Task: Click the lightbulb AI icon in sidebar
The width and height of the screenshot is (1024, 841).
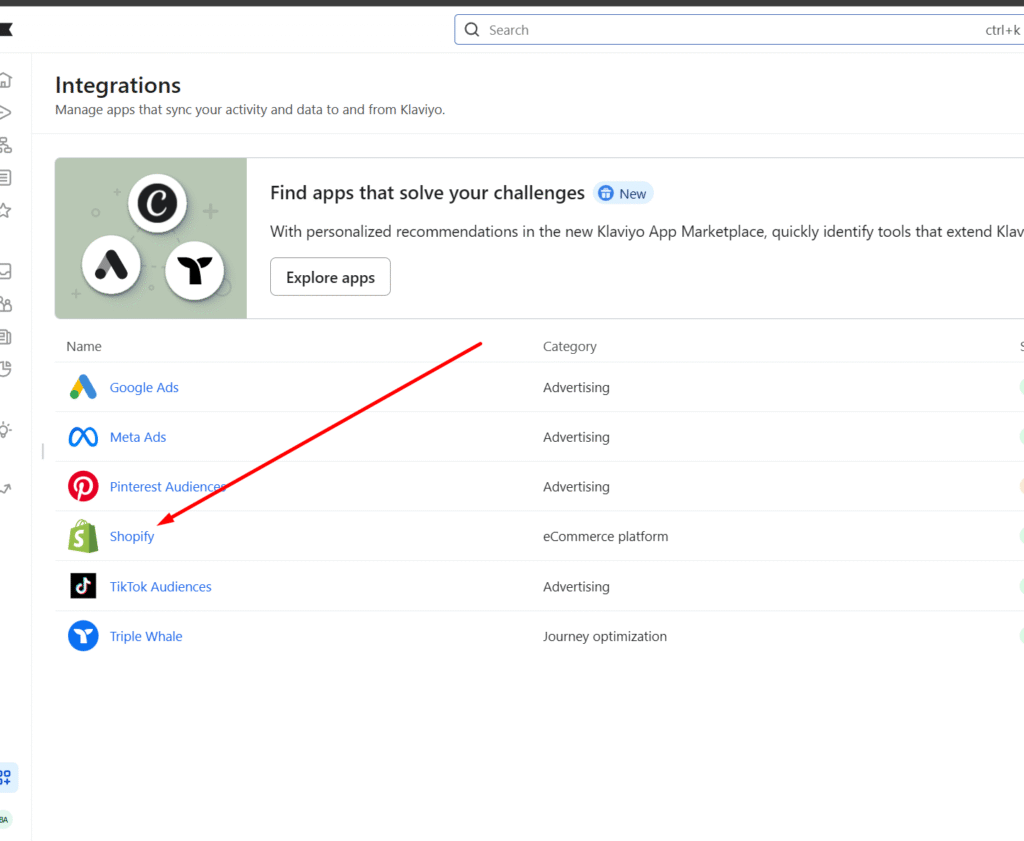Action: click(8, 428)
